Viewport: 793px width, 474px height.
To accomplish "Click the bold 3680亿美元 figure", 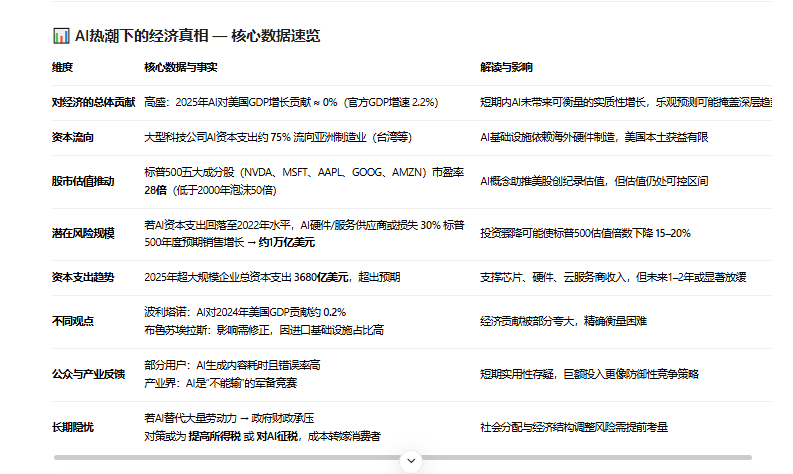I will pyautogui.click(x=318, y=277).
